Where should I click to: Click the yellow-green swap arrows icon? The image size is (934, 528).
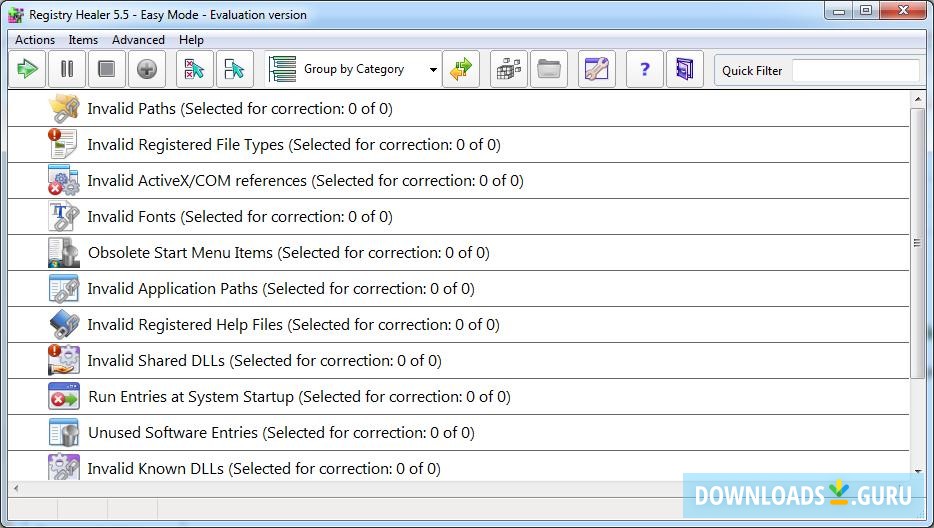pyautogui.click(x=461, y=69)
